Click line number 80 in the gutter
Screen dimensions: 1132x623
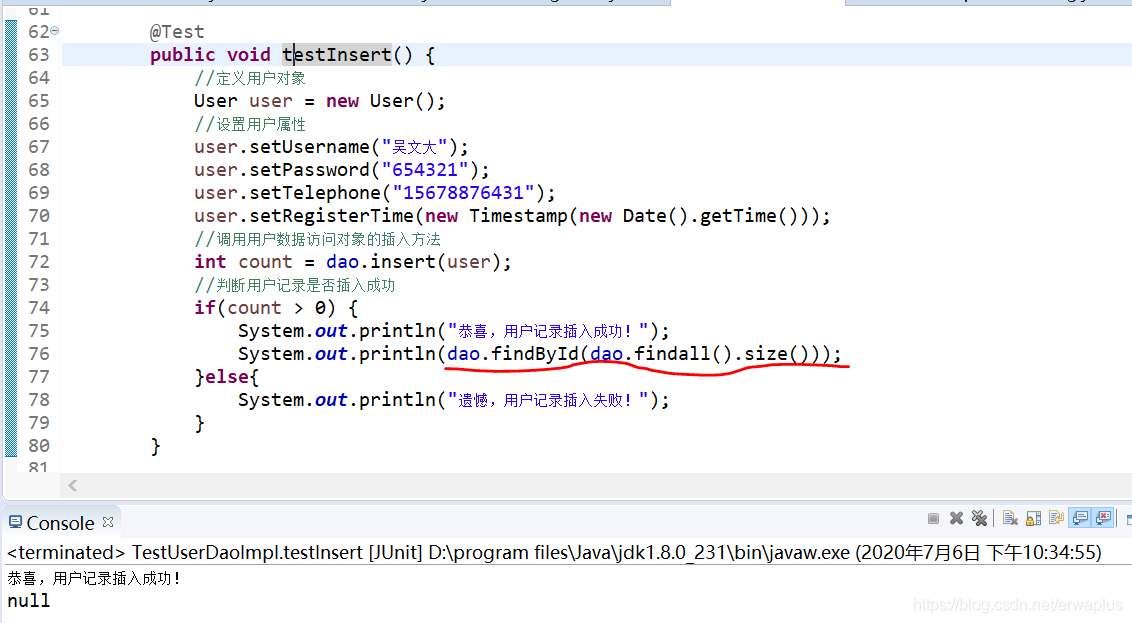(x=38, y=446)
